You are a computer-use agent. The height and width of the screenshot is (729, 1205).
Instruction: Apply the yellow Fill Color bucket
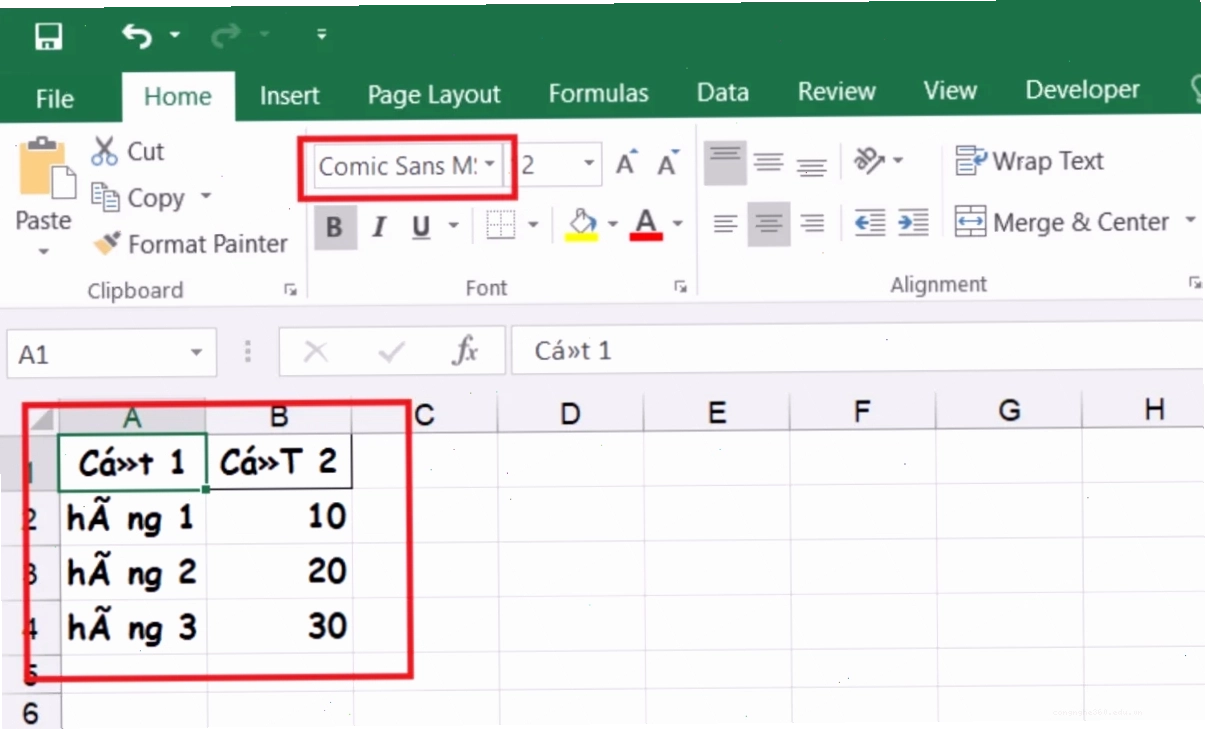(582, 224)
